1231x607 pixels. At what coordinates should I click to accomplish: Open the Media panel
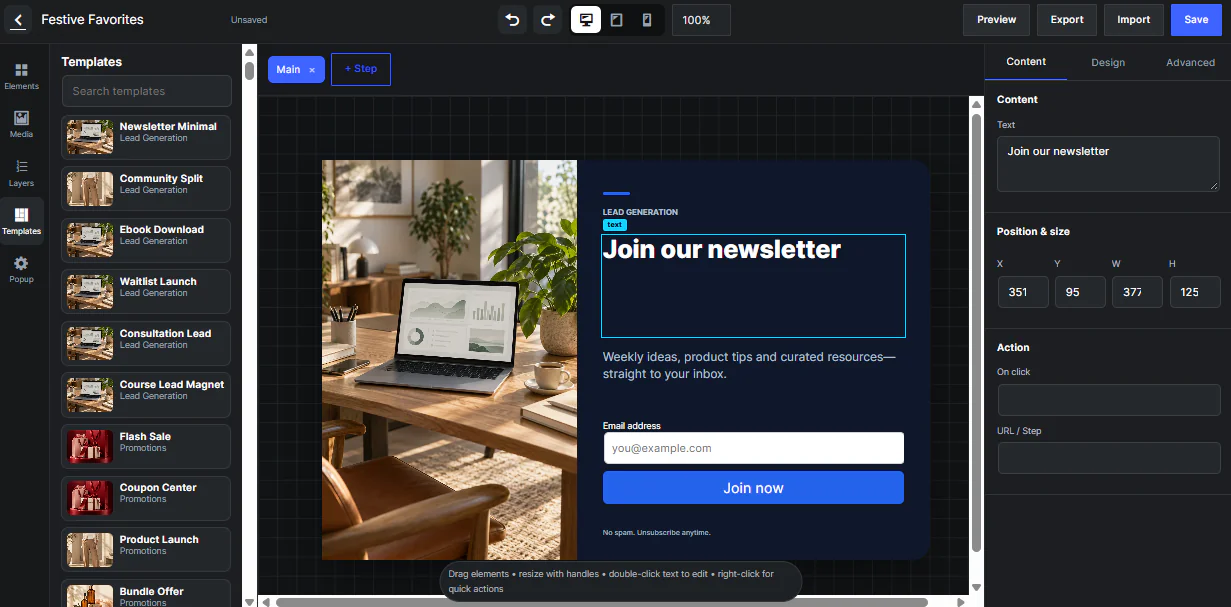(x=22, y=124)
